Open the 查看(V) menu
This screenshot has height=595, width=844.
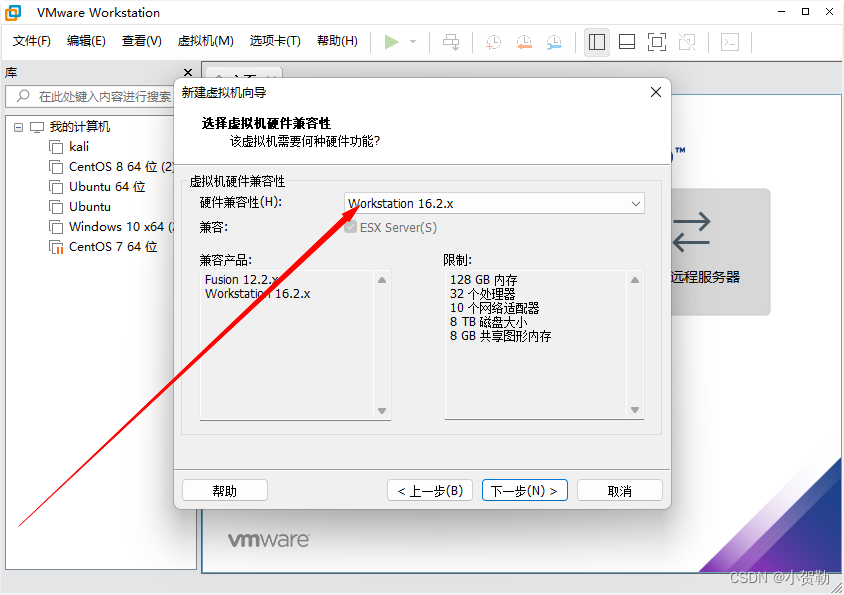[142, 41]
